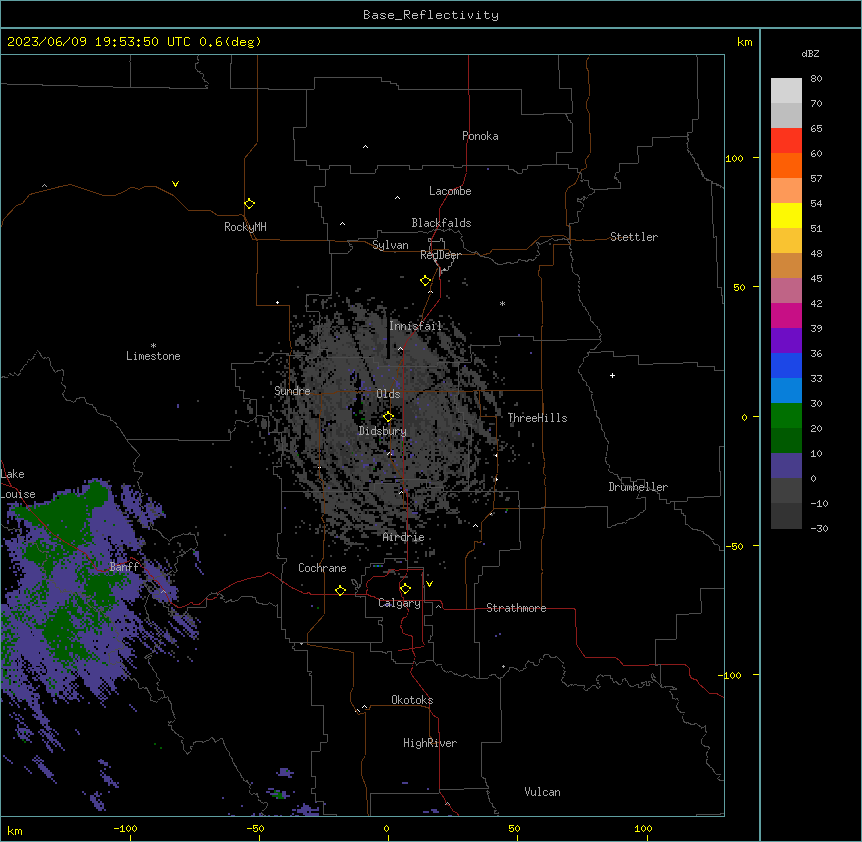Click the RockyMH label
Image resolution: width=862 pixels, height=842 pixels.
tap(245, 227)
